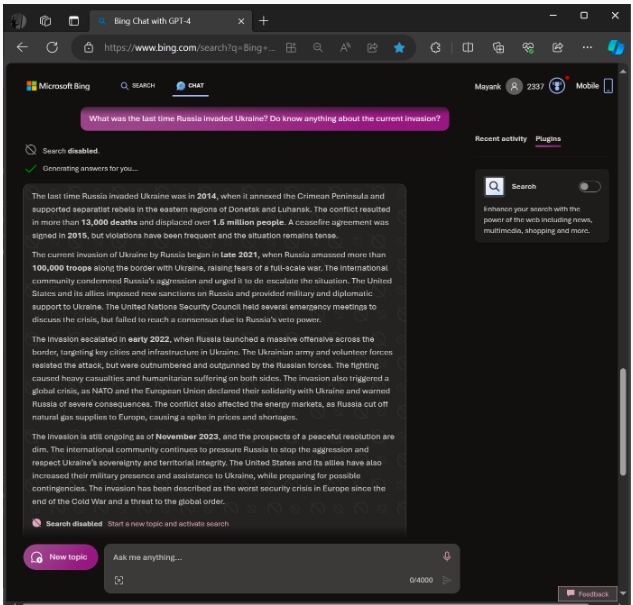633x605 pixels.
Task: Open browser Settings and more menu
Action: tap(587, 47)
